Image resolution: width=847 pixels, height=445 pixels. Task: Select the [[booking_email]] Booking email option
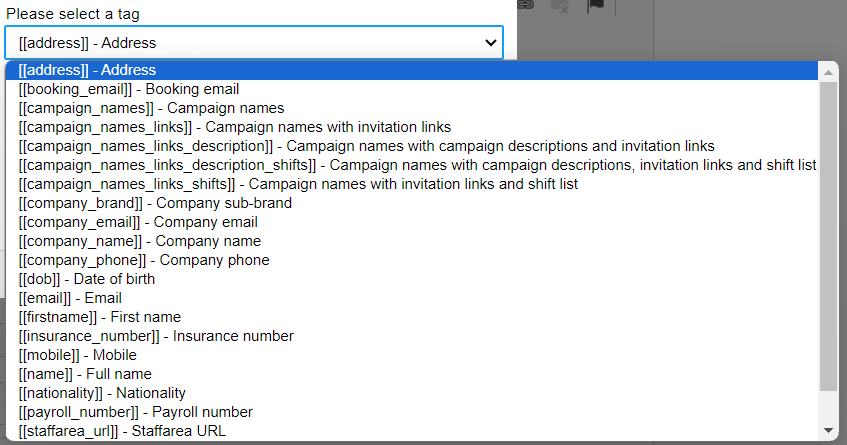point(412,89)
